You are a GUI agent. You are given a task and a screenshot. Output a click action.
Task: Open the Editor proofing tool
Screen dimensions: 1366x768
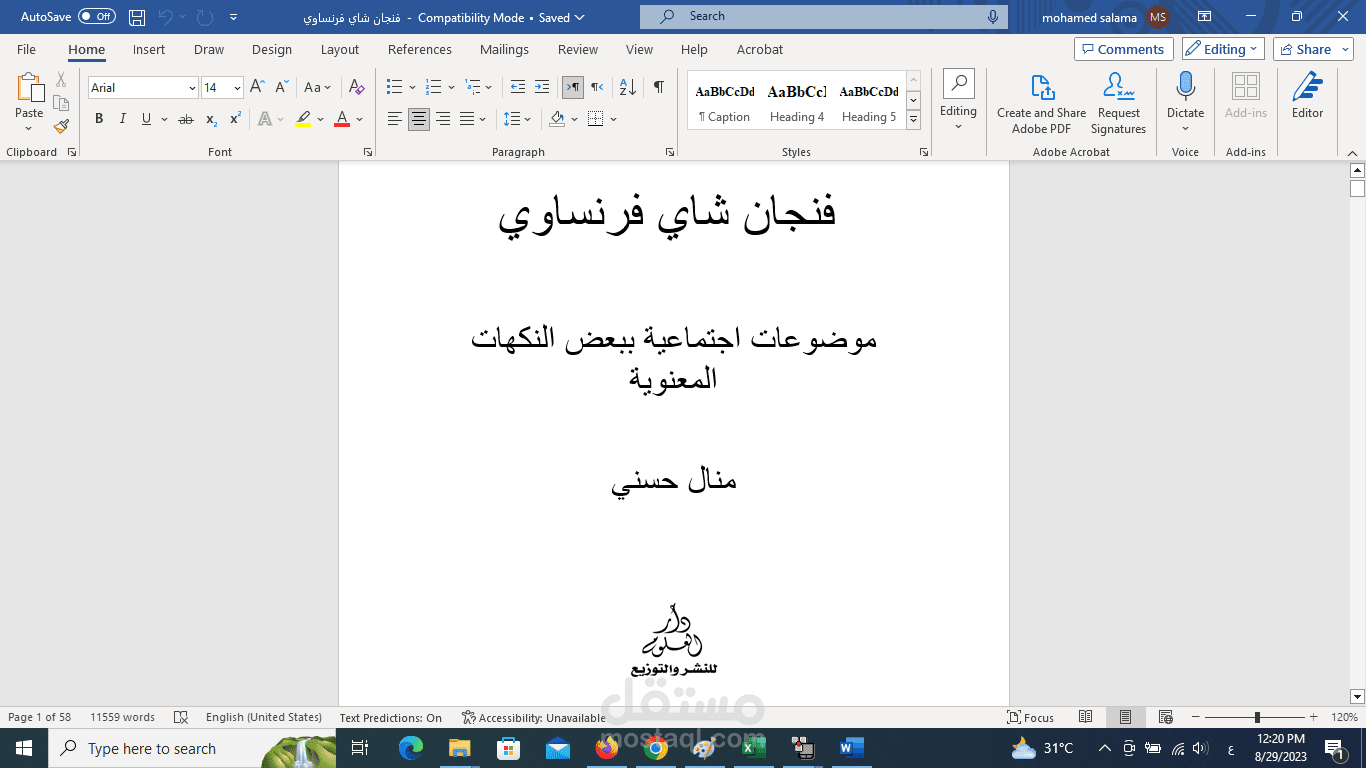click(1307, 96)
